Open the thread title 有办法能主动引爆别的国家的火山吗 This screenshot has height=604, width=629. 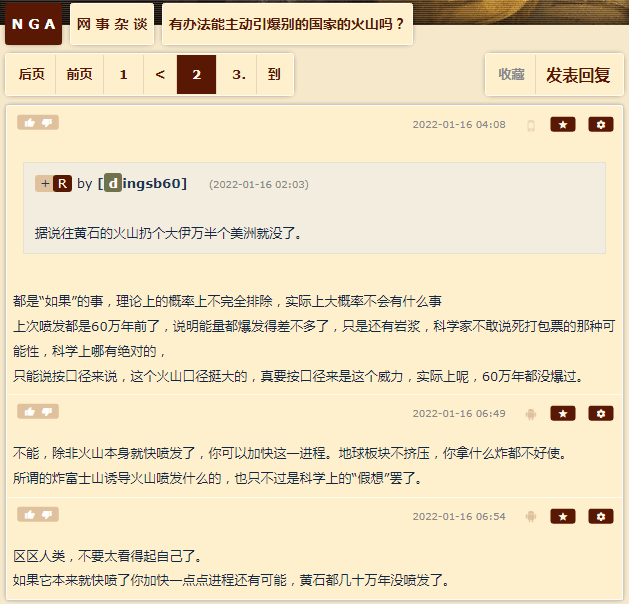(287, 24)
